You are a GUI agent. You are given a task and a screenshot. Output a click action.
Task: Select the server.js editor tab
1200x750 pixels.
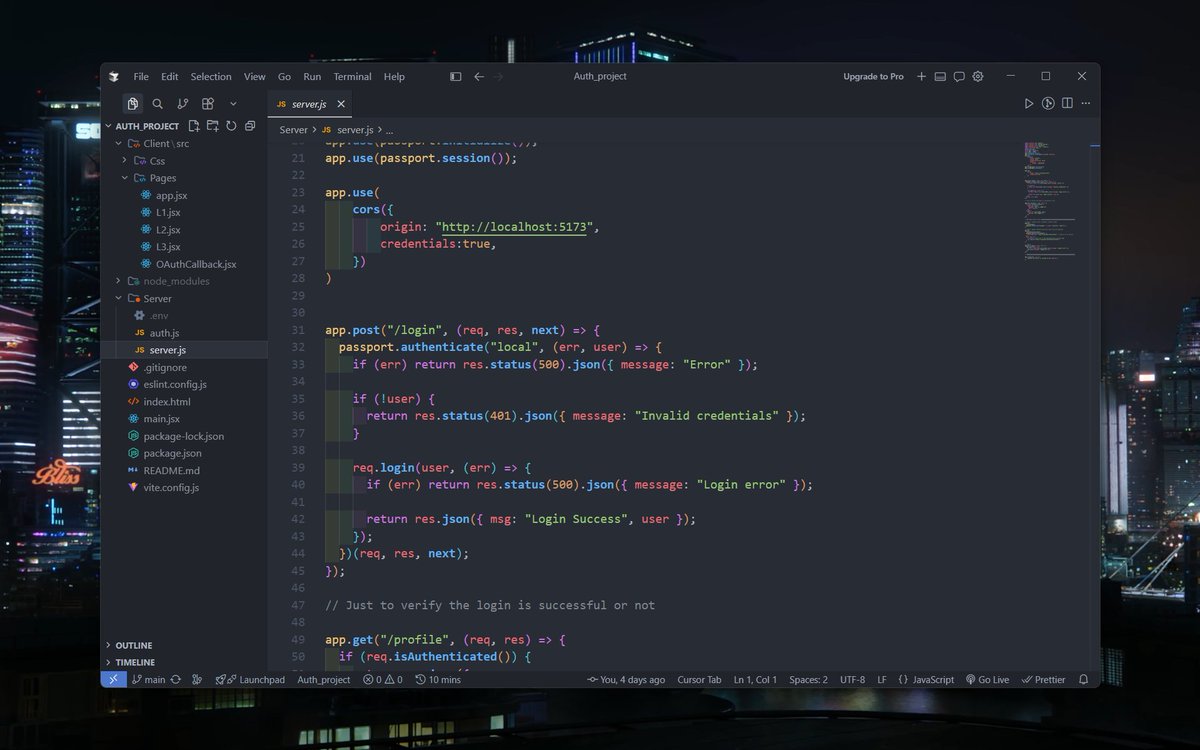coord(310,104)
